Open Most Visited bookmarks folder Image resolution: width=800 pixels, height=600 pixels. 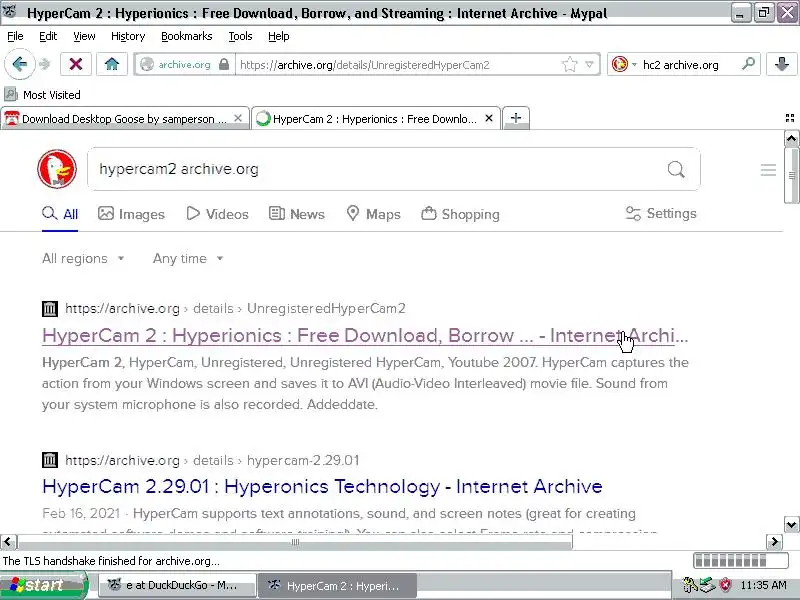coord(42,95)
